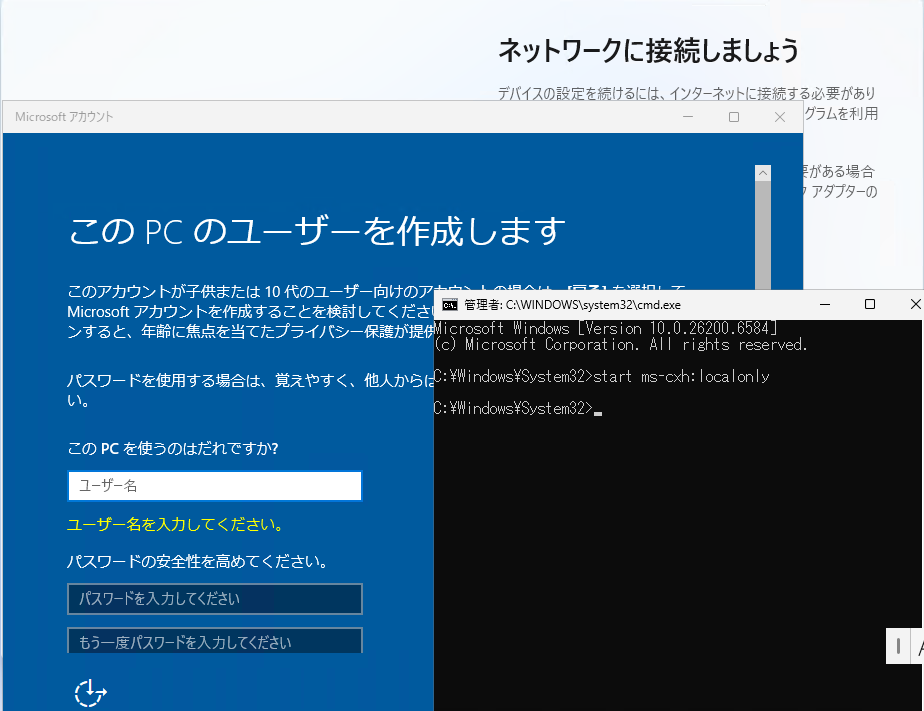The image size is (924, 711).
Task: Click the ネットワークに接続しましょう heading
Action: click(648, 49)
